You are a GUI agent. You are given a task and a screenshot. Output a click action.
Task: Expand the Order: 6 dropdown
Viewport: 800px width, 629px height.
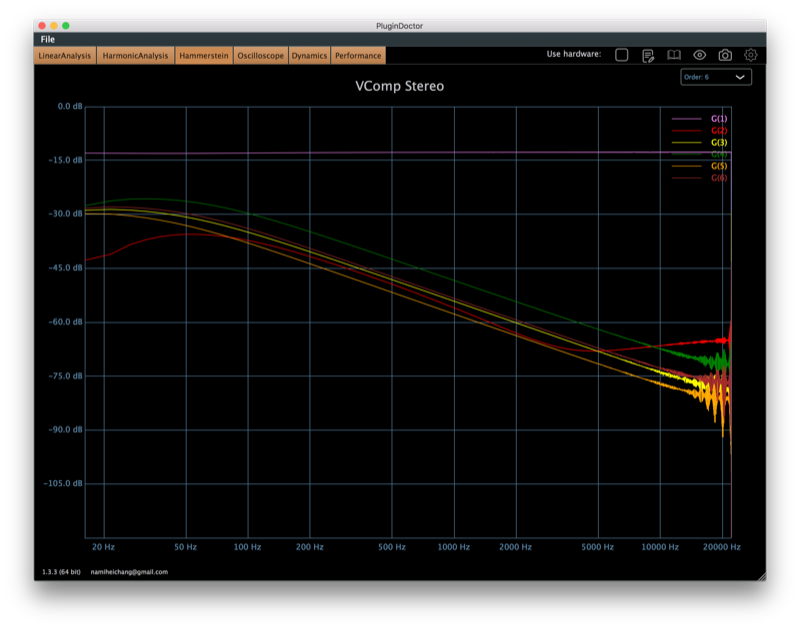tap(716, 77)
